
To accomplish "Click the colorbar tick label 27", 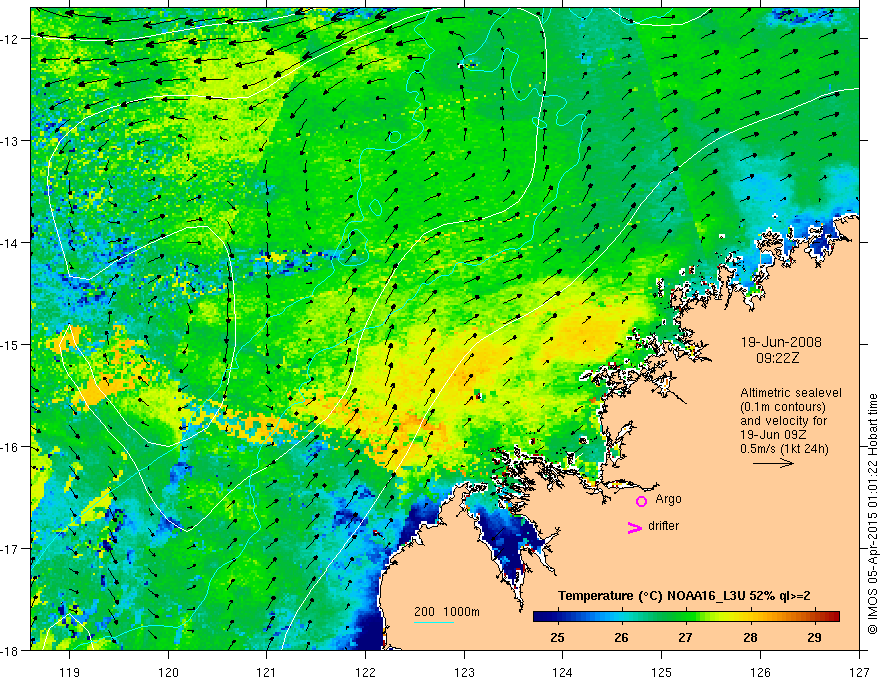I will point(685,638).
